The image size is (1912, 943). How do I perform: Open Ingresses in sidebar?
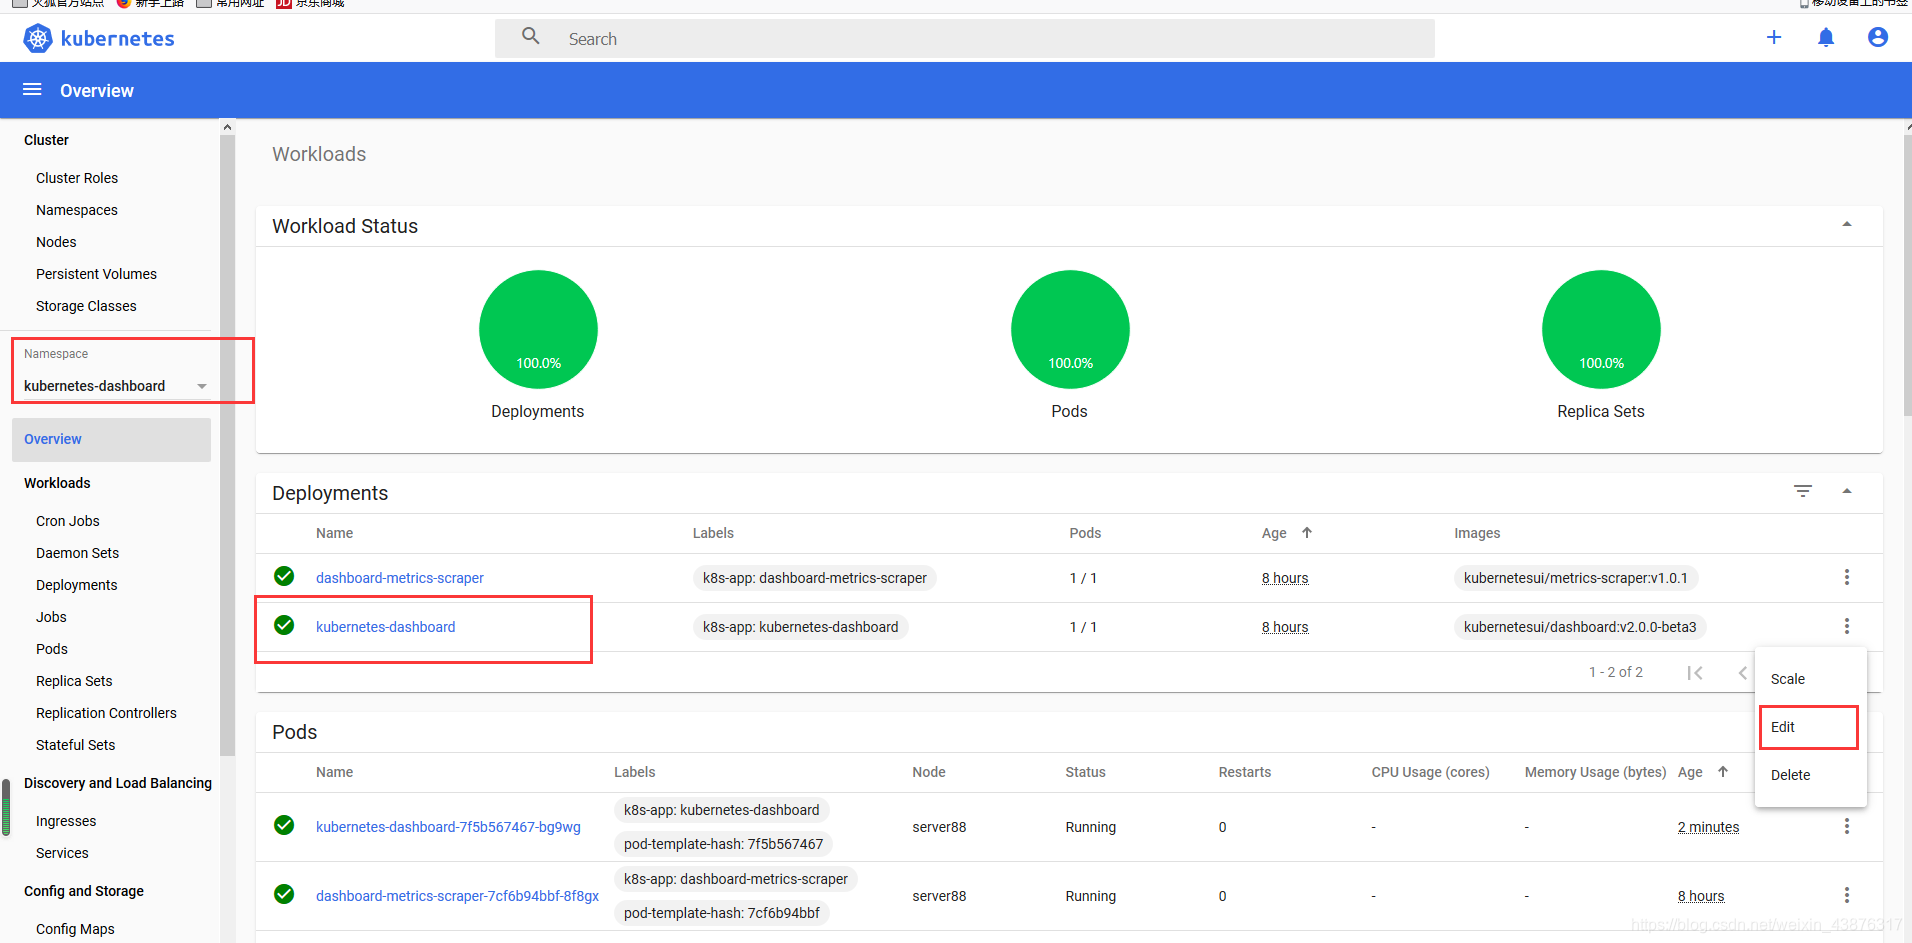pyautogui.click(x=66, y=821)
